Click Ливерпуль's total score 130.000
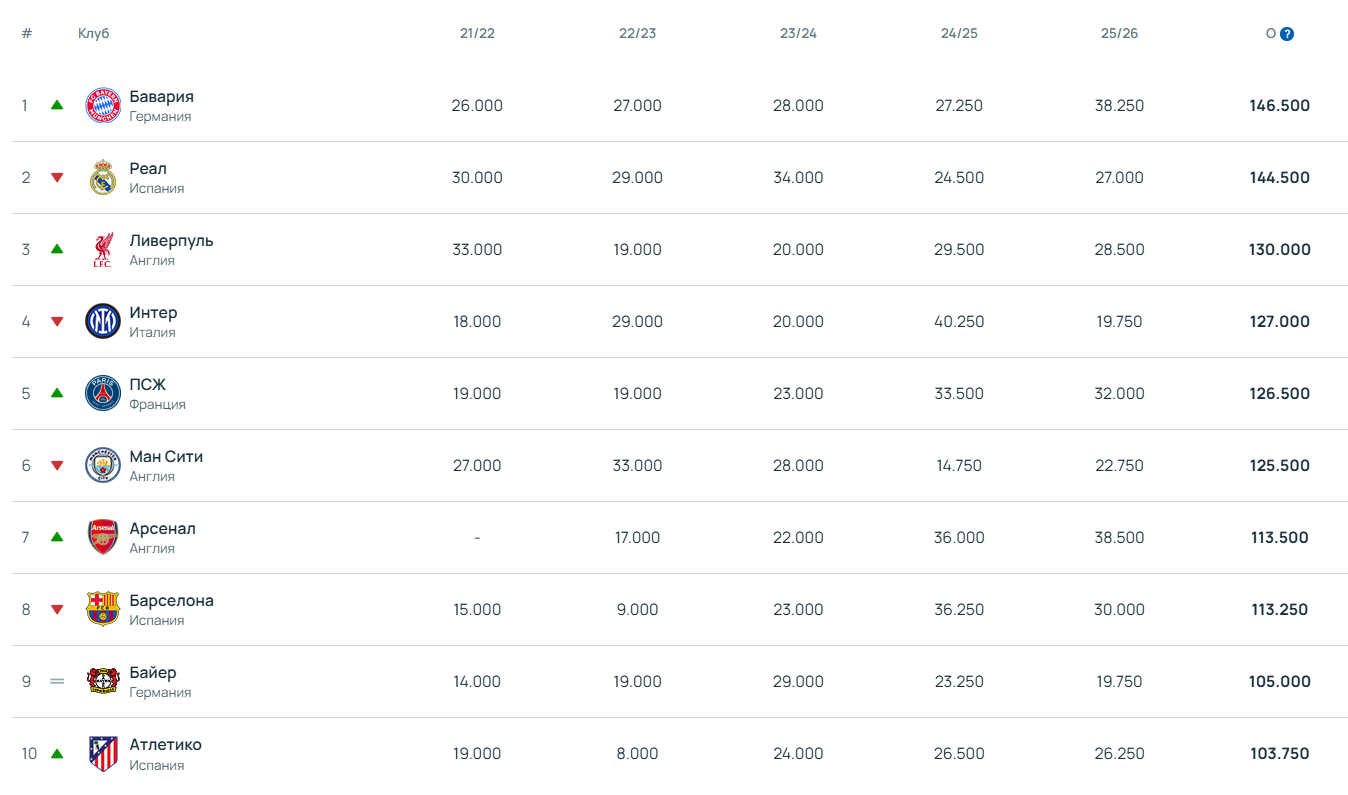Viewport: 1348px width, 795px height. [x=1279, y=250]
